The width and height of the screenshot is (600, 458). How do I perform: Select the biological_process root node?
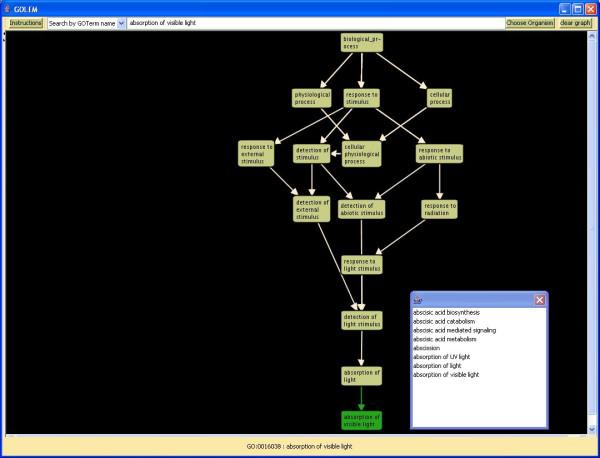(361, 42)
